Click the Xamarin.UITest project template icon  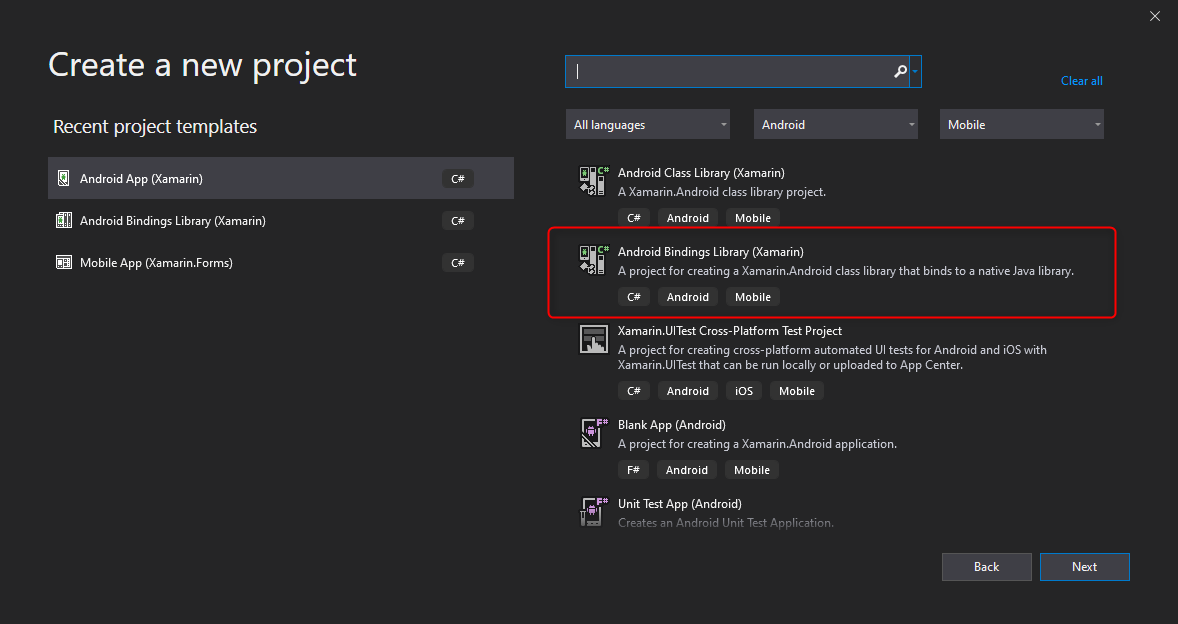[x=594, y=339]
